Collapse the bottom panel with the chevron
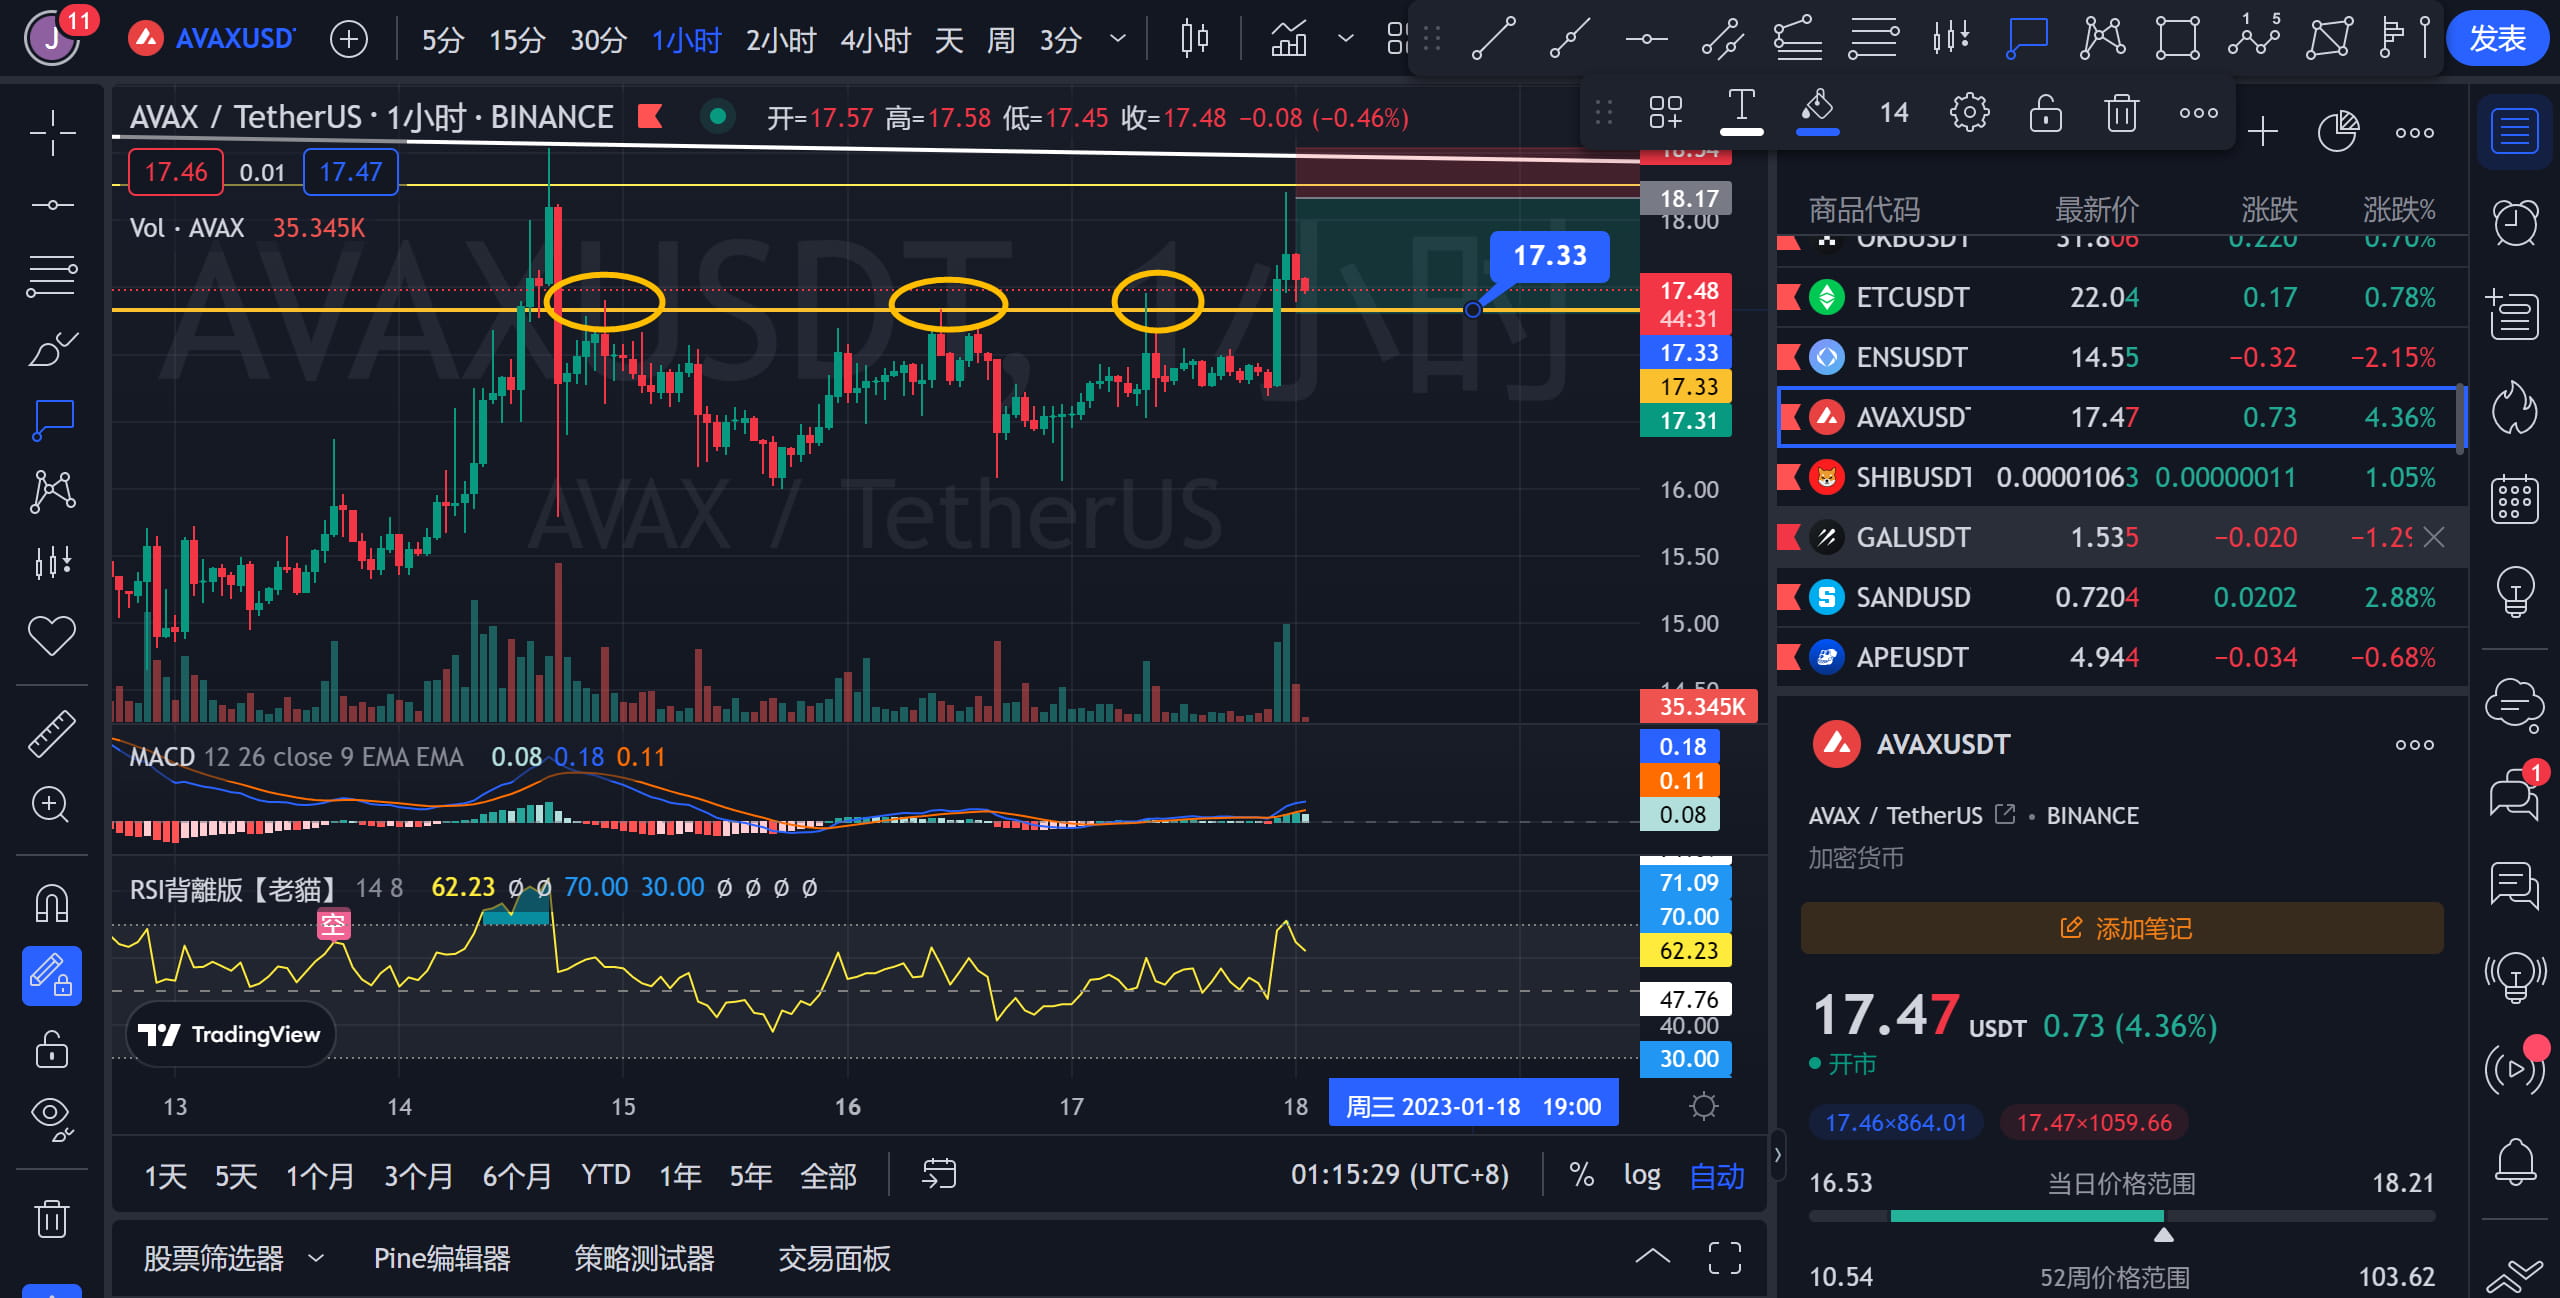The image size is (2560, 1298). tap(1653, 1257)
